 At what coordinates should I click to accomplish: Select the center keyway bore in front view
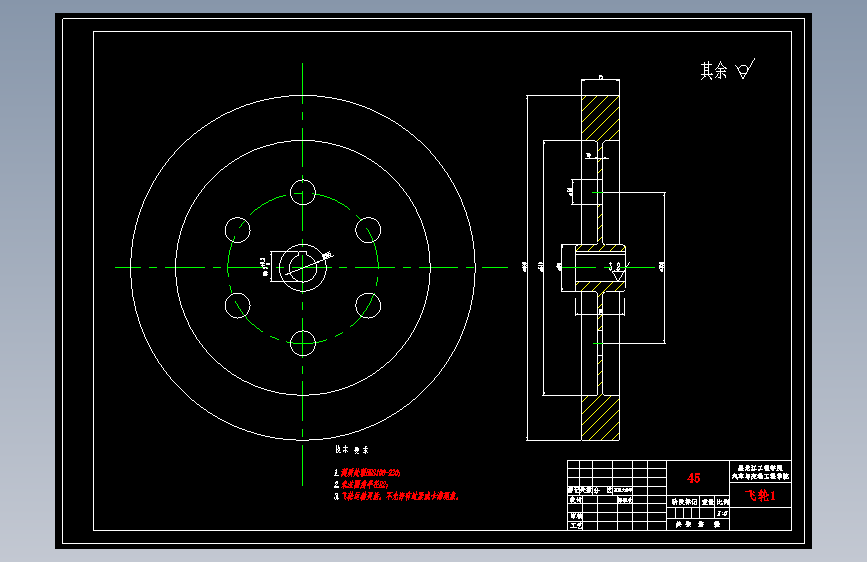tap(302, 268)
